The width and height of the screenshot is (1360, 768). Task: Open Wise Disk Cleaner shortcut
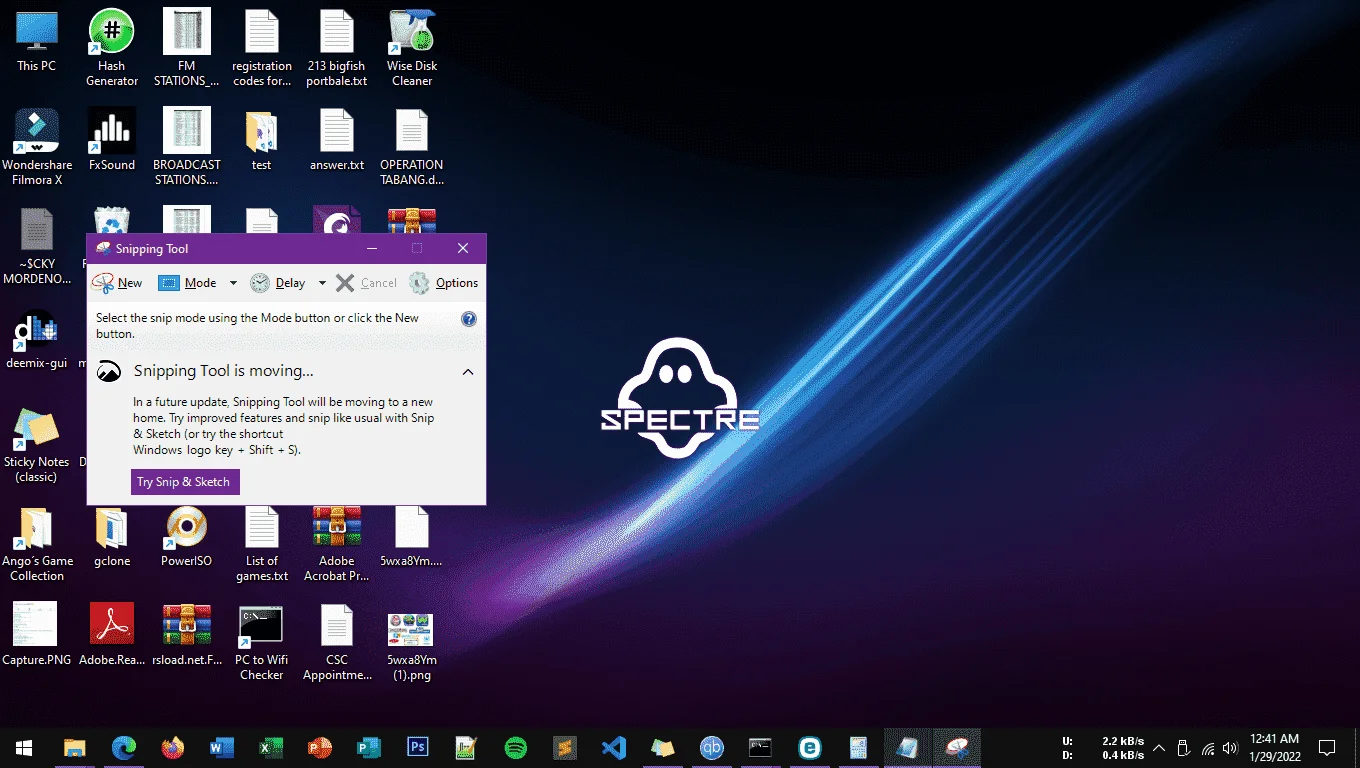(412, 48)
